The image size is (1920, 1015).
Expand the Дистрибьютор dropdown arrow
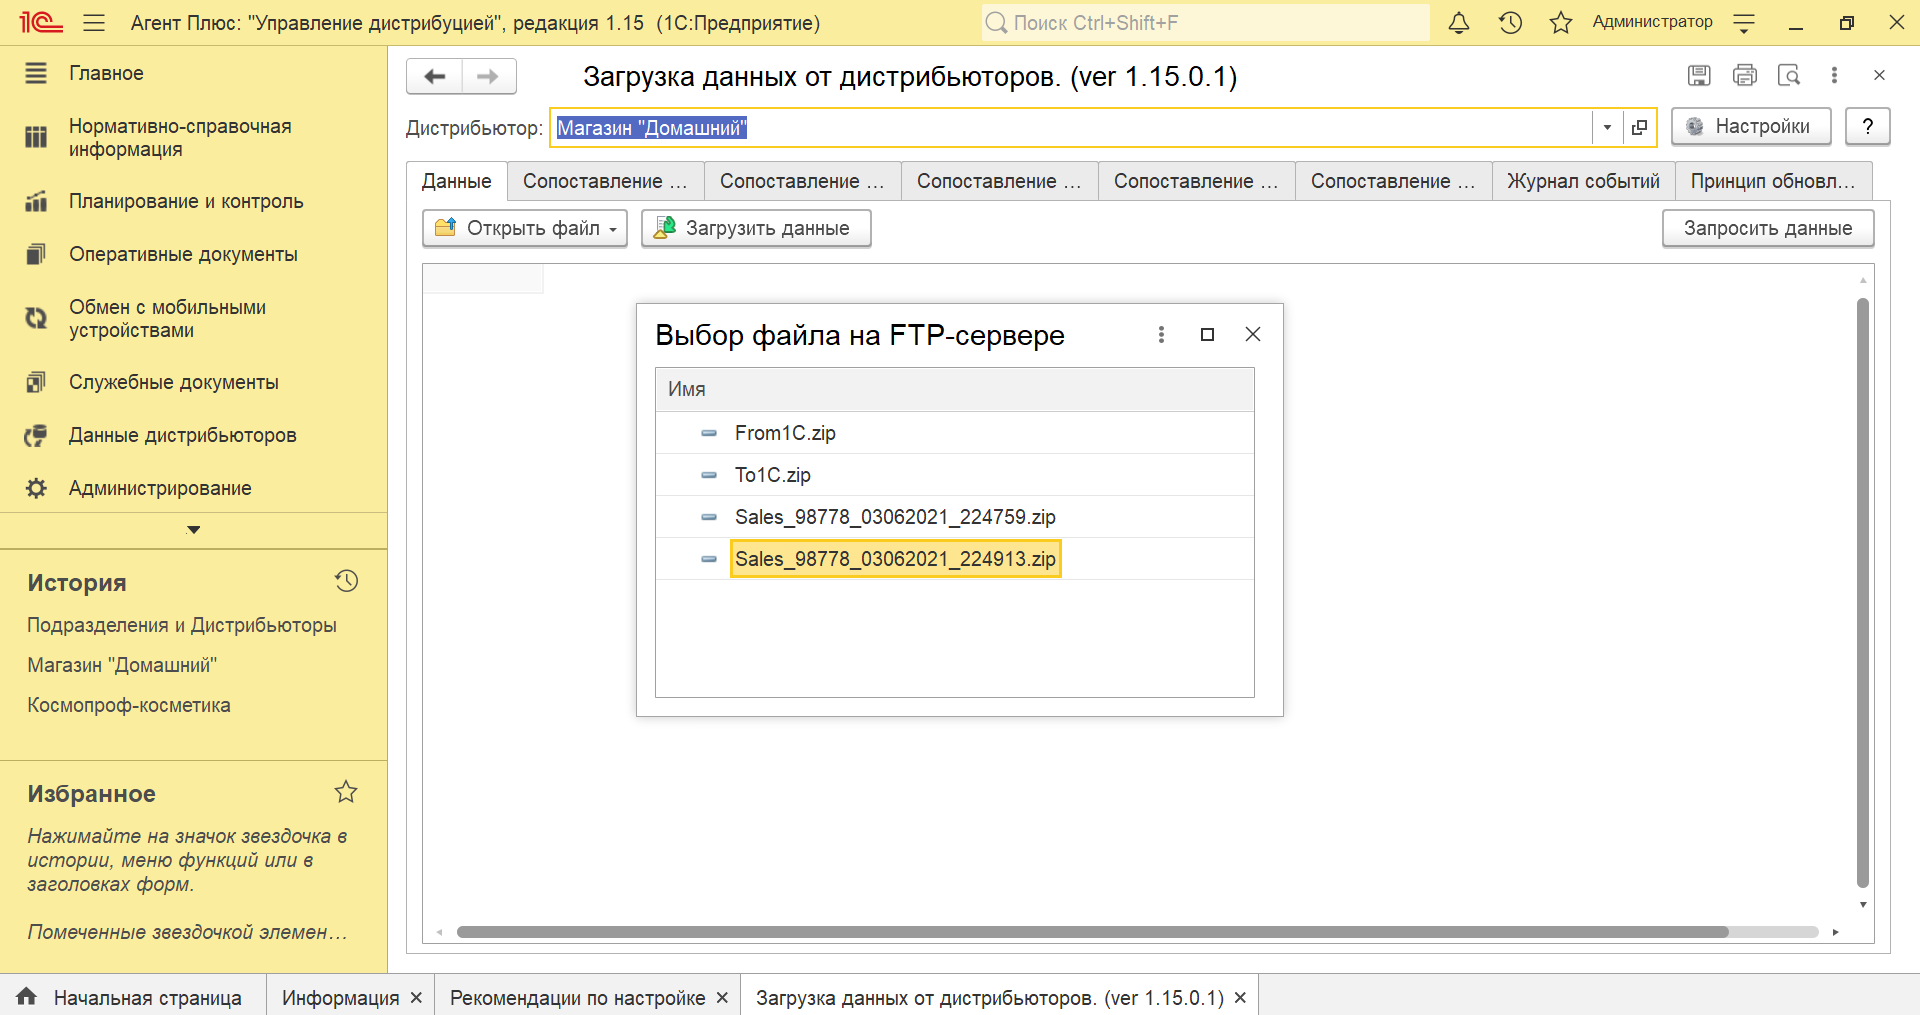click(x=1607, y=127)
